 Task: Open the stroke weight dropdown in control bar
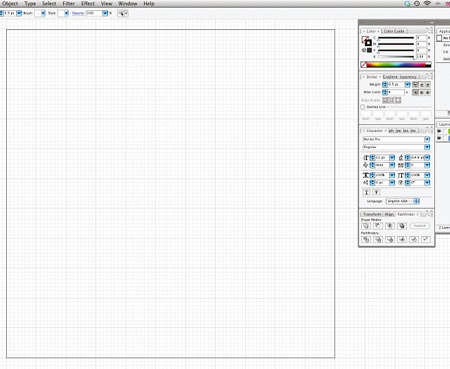[x=19, y=13]
